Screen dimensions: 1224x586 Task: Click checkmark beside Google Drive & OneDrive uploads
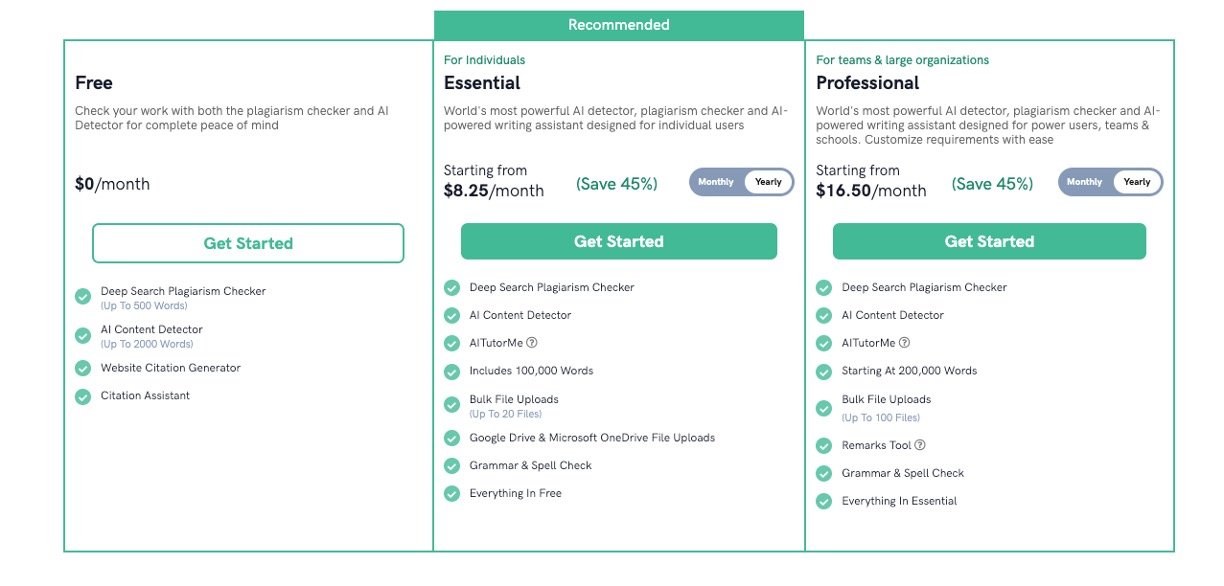(x=452, y=438)
